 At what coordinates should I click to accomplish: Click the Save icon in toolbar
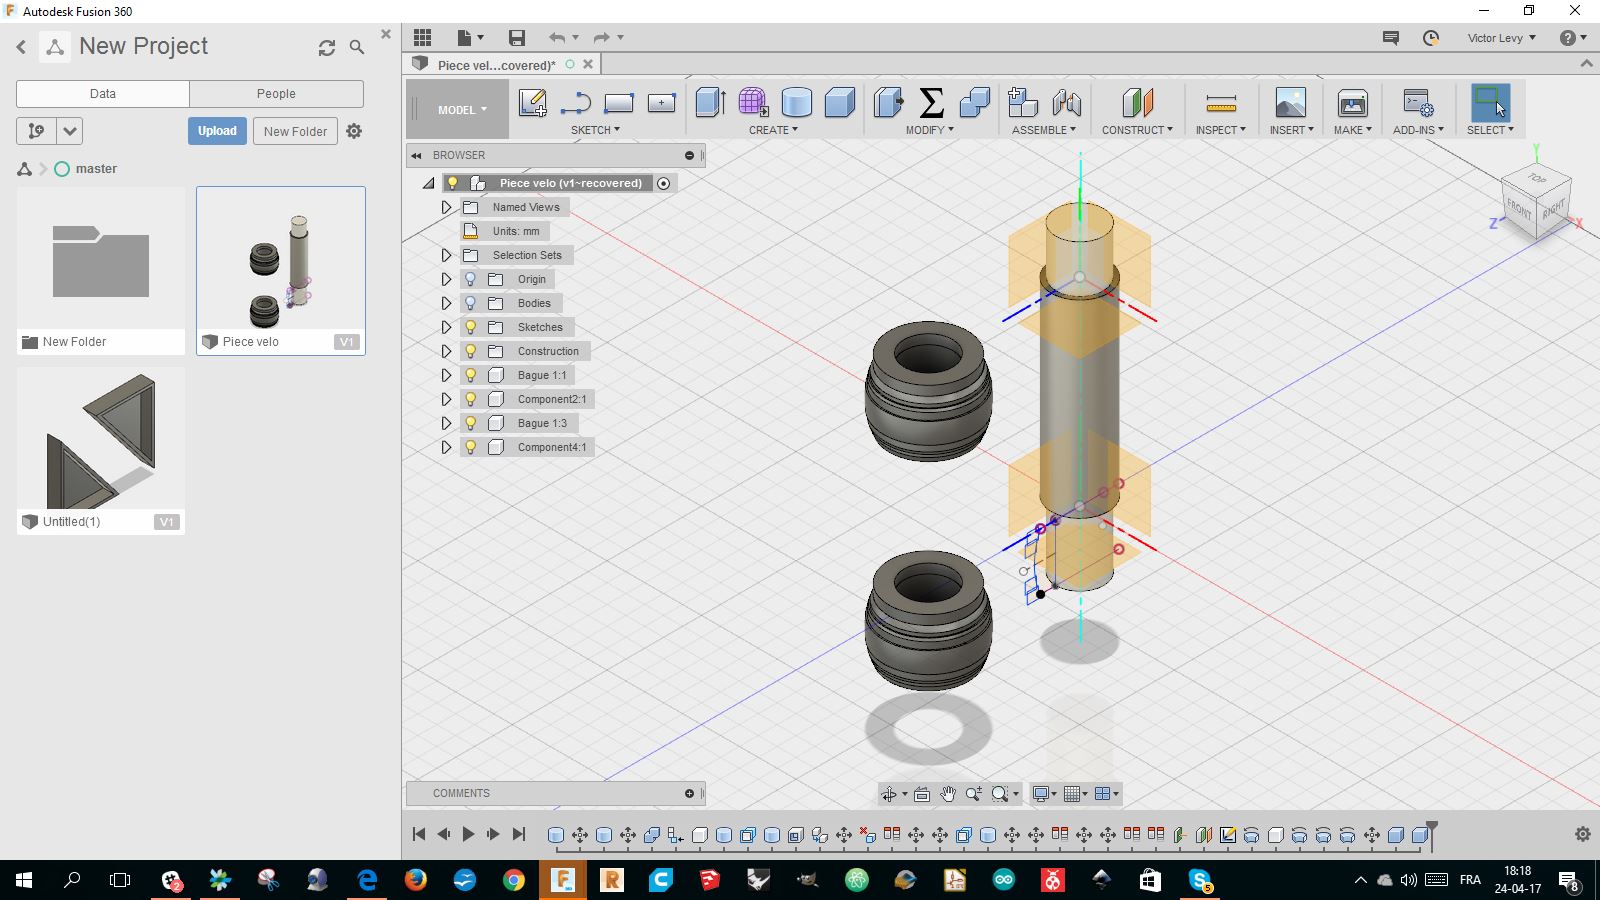(x=517, y=38)
